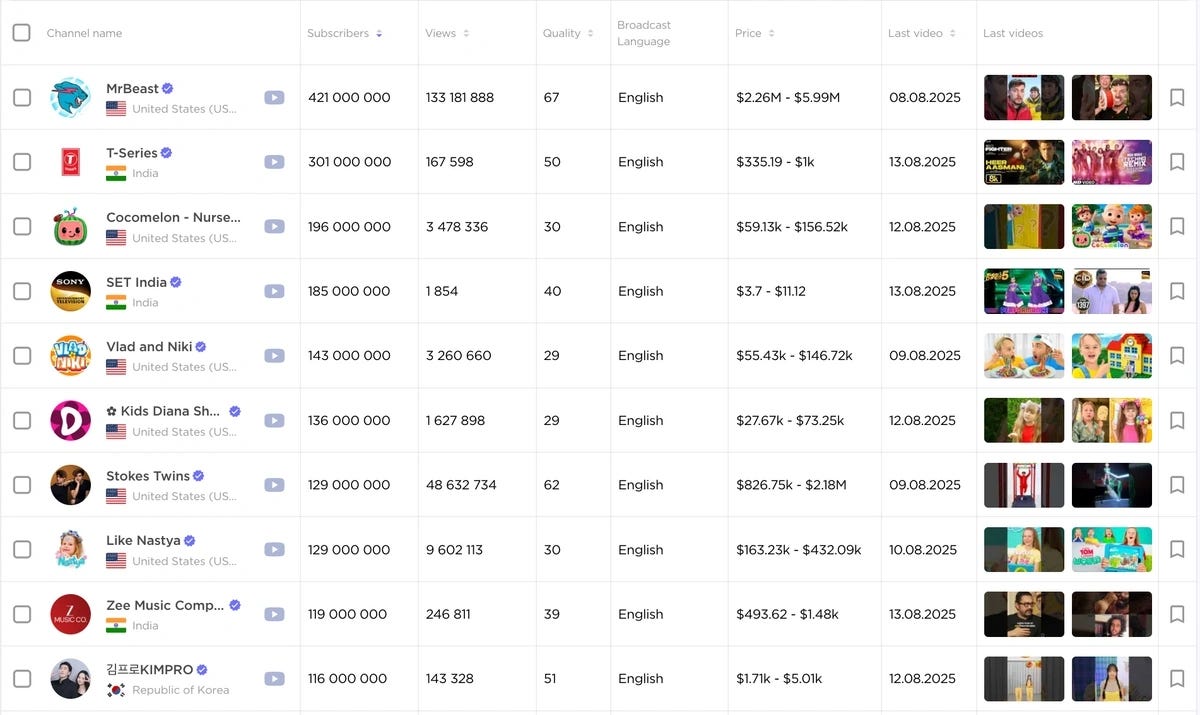
Task: Open YouTube icon in KIMPRO row
Action: pos(274,679)
